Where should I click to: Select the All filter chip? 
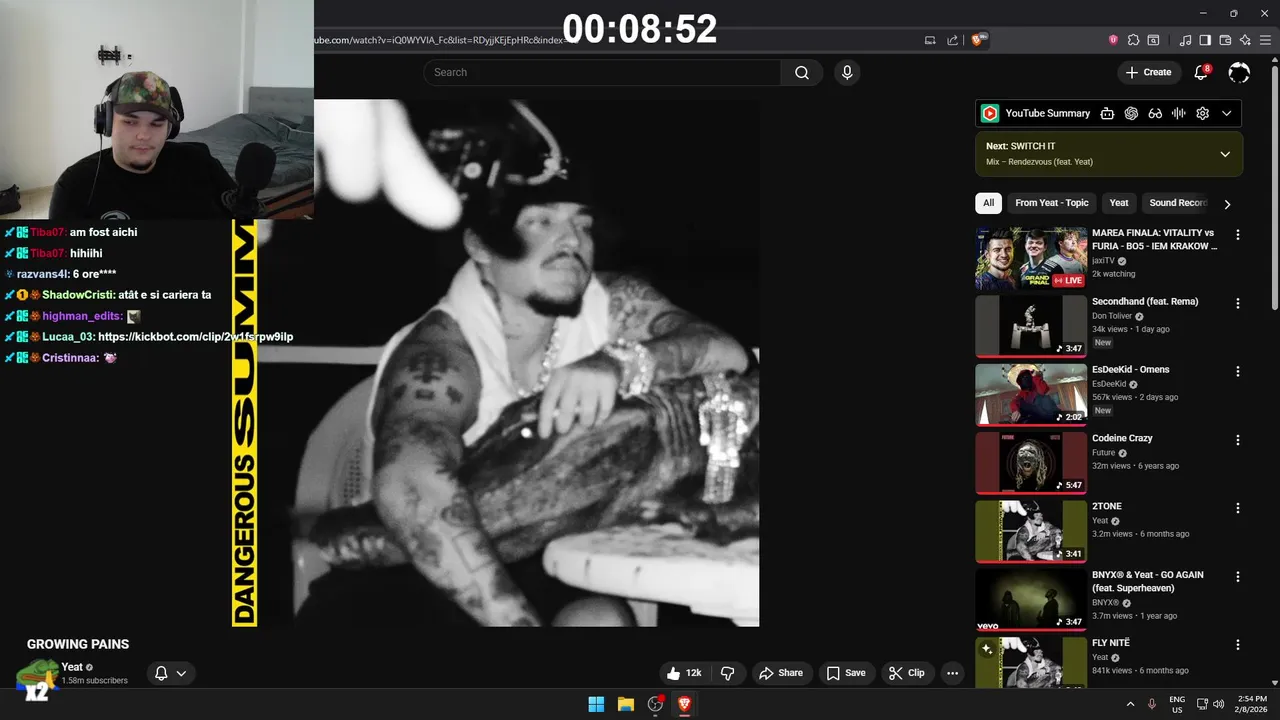pos(988,203)
